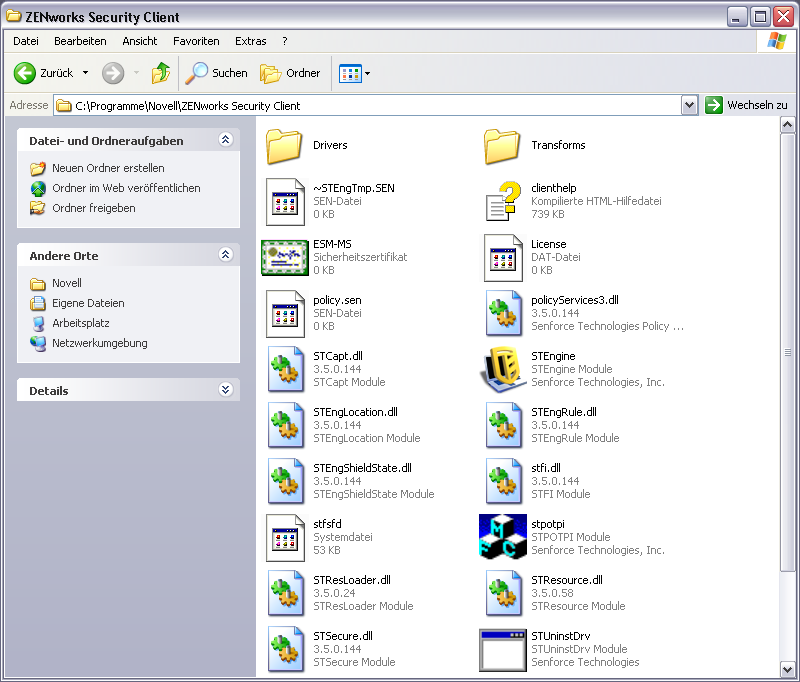This screenshot has width=800, height=682.
Task: Open the Drivers folder icon
Action: [285, 146]
